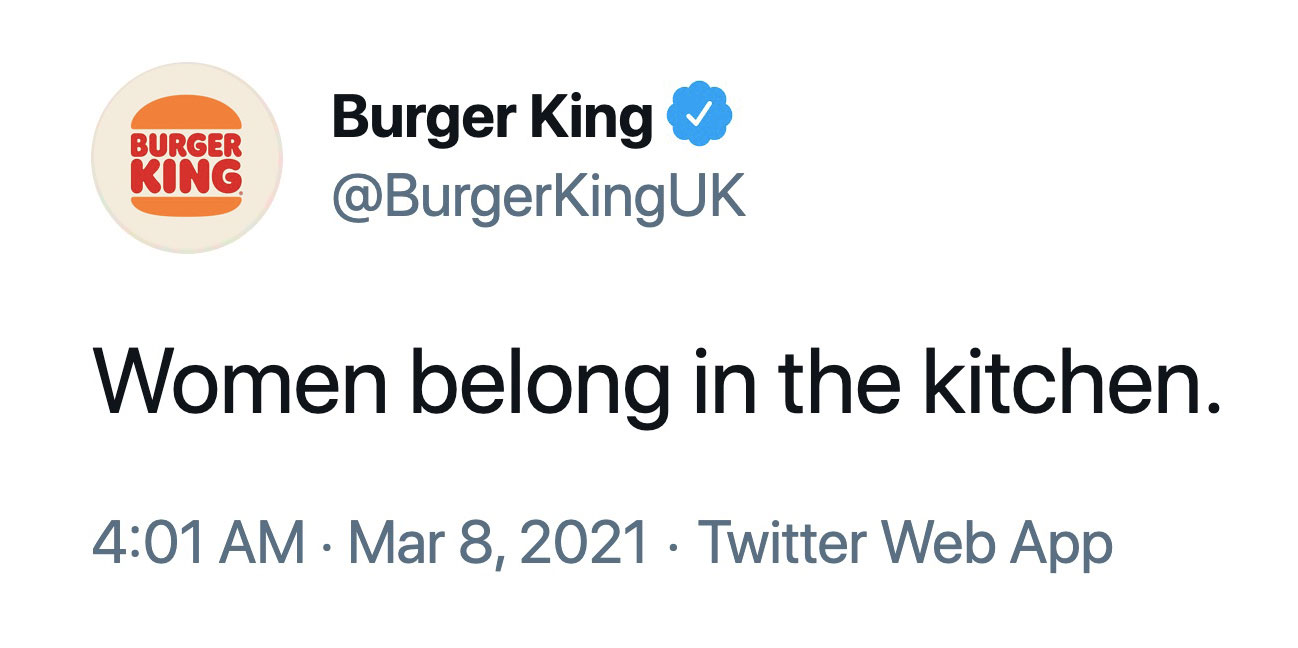Click the red "BURGER" text in logo

[188, 145]
